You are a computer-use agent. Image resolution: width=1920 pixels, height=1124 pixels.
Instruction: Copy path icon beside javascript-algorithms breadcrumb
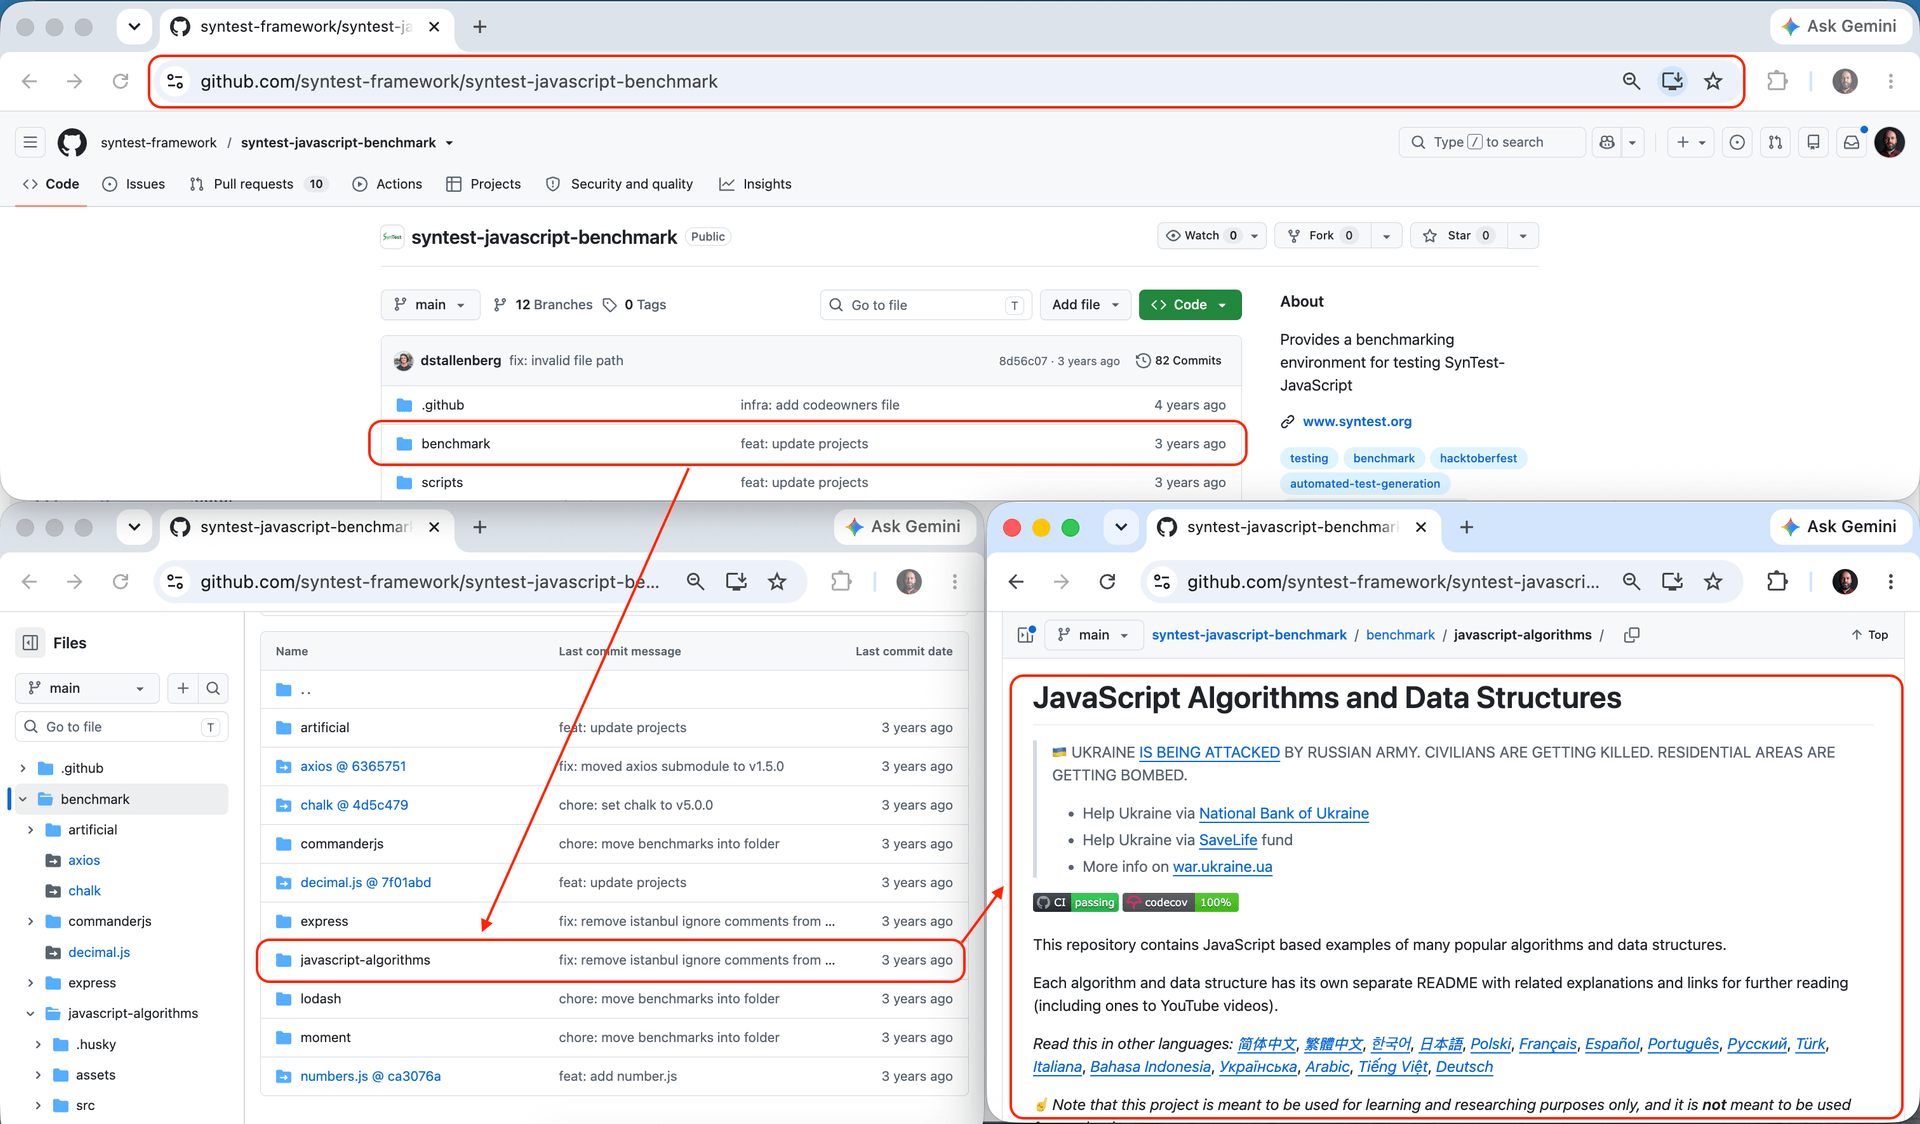[1631, 635]
